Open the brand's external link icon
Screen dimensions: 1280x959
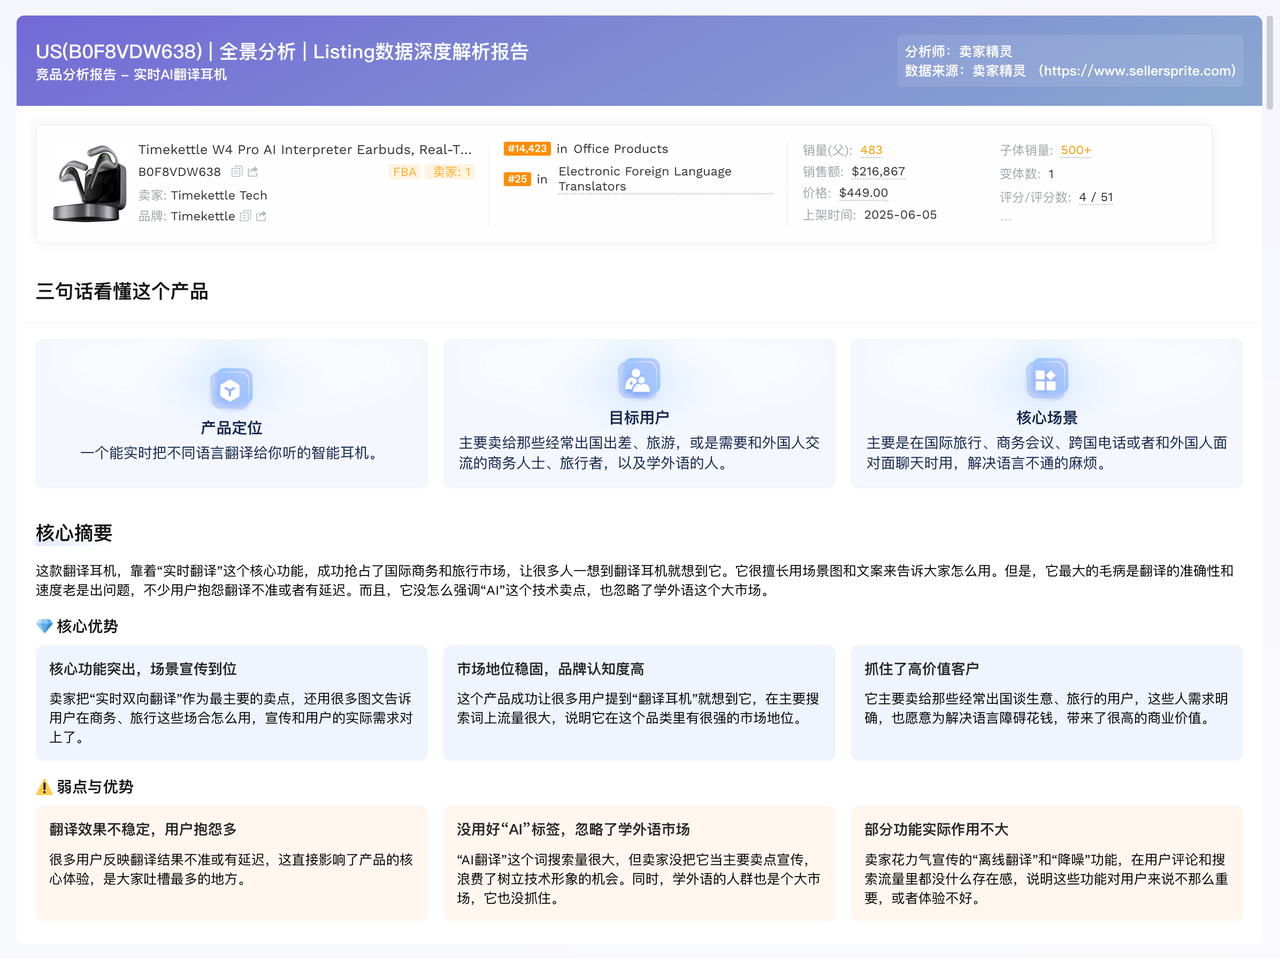pos(263,216)
